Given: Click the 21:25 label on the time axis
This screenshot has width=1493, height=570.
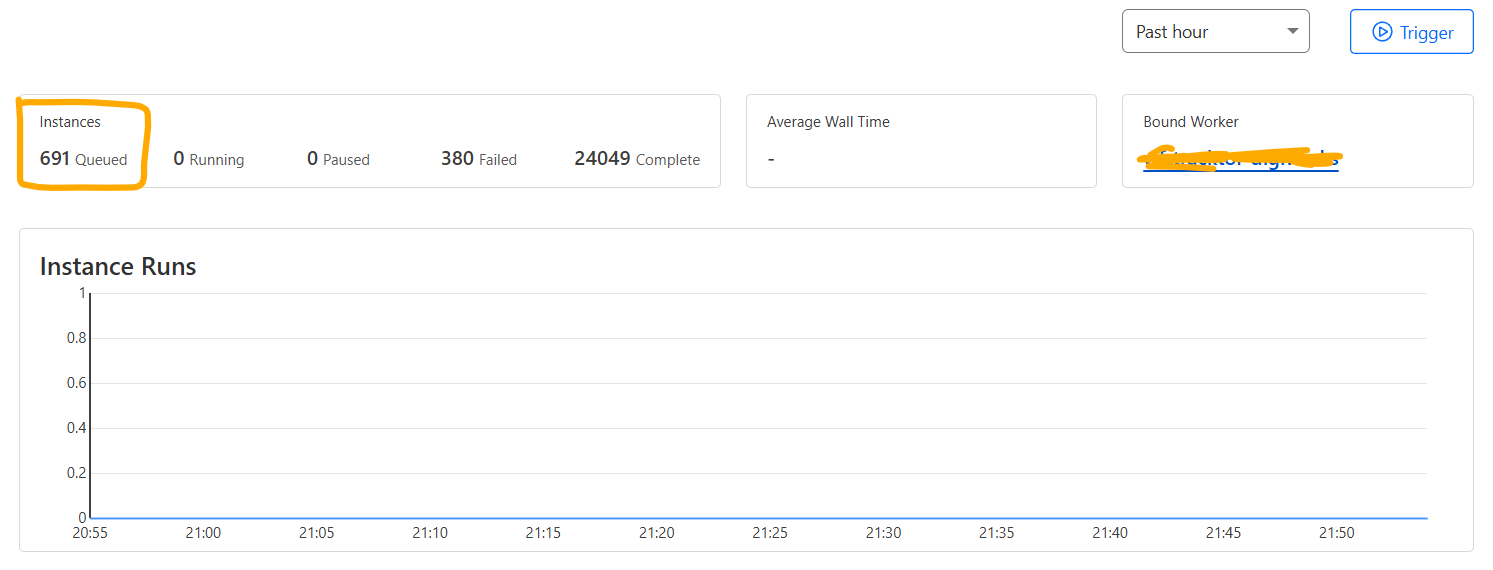Looking at the screenshot, I should point(770,533).
